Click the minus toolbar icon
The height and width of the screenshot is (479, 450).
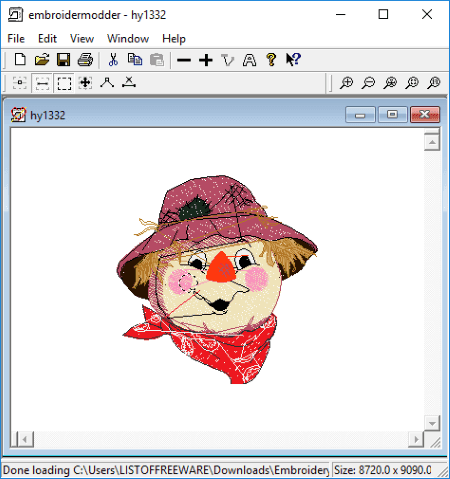[184, 60]
